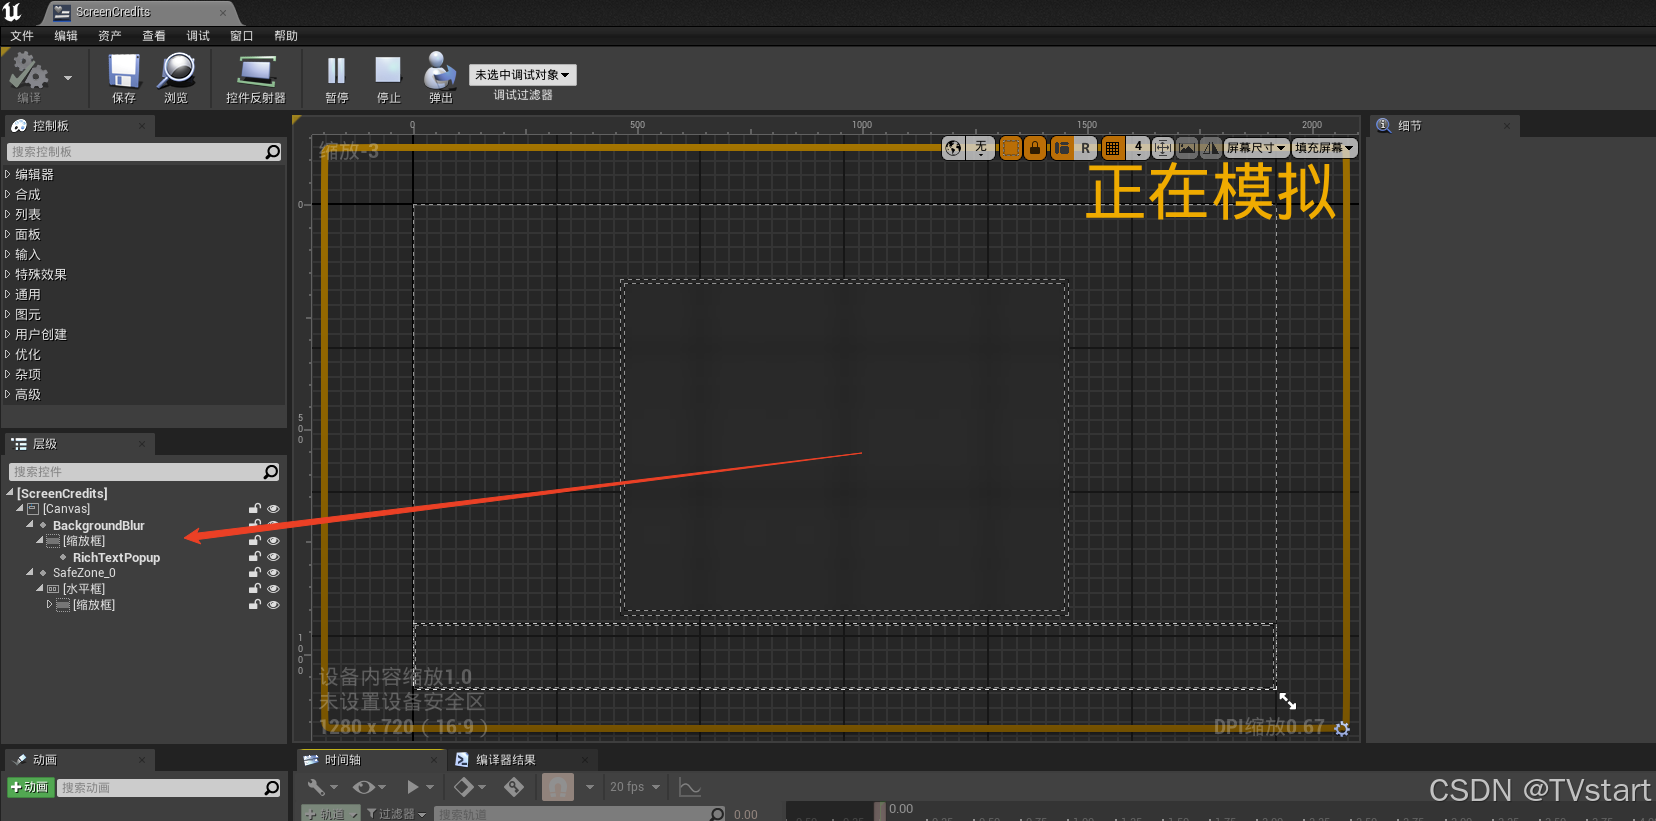This screenshot has height=821, width=1656.
Task: Toggle the layout transform mode icon
Action: (x=1062, y=148)
